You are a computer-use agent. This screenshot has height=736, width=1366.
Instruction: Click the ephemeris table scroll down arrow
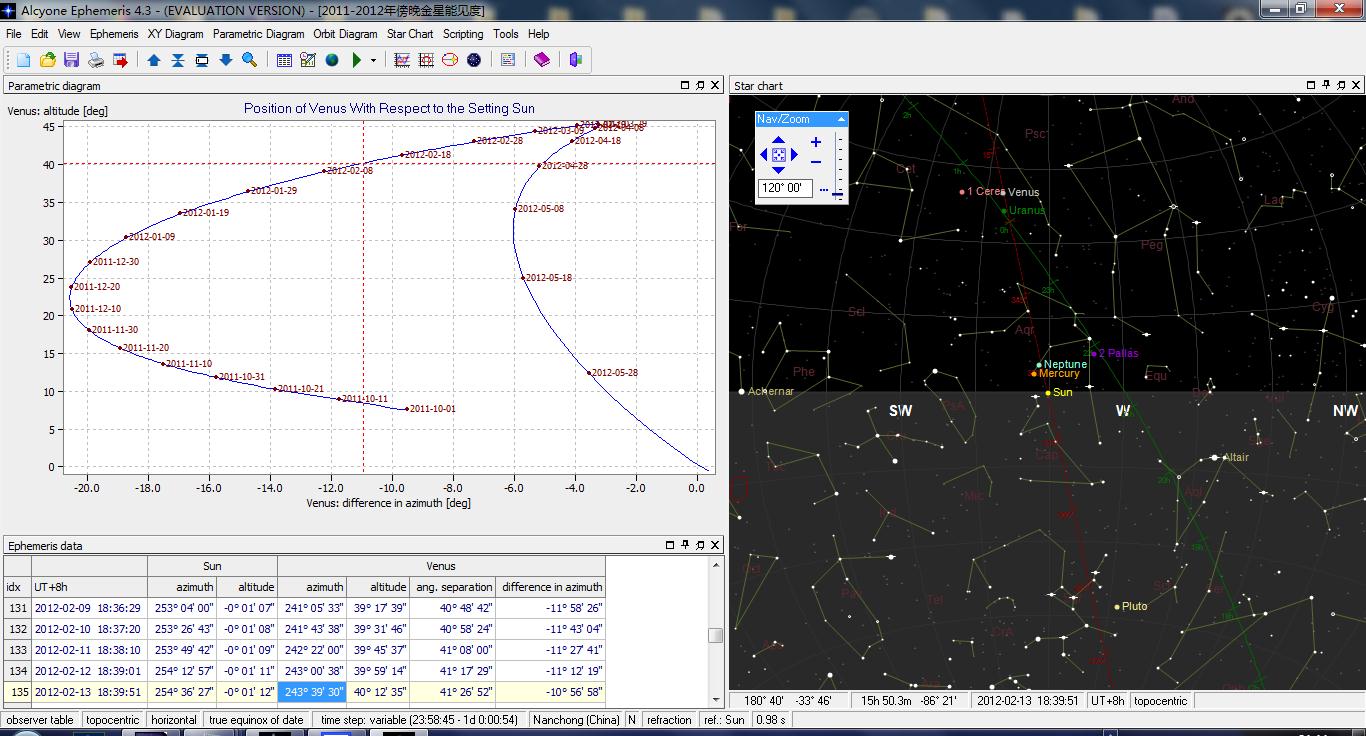[x=715, y=700]
